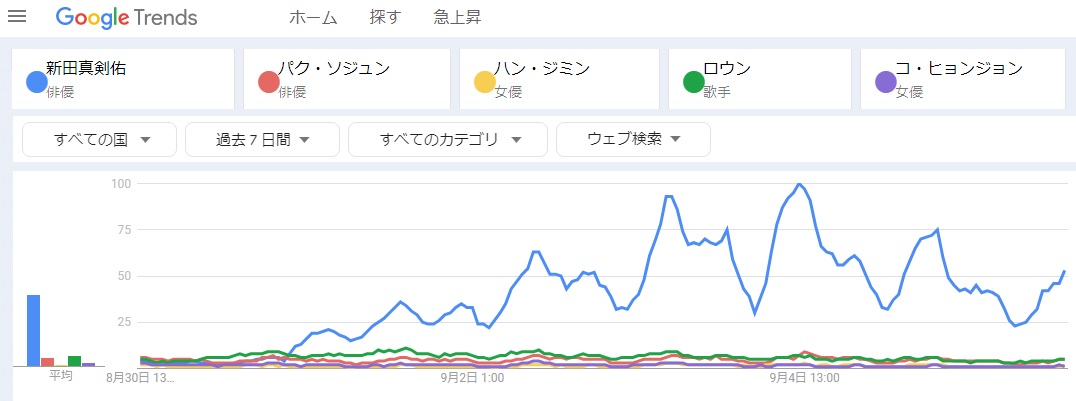1076x401 pixels.
Task: Switch to the 急上昇 trending tab
Action: [x=455, y=18]
